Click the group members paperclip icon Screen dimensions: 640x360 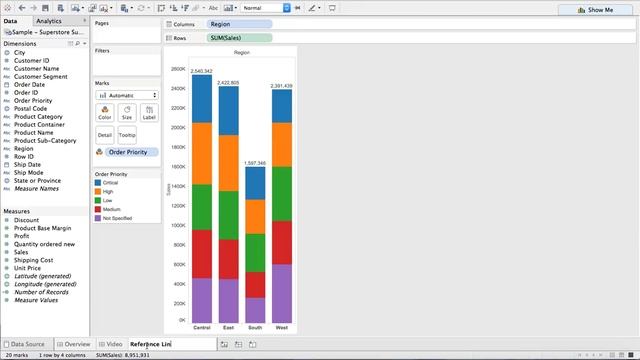pyautogui.click(x=197, y=8)
